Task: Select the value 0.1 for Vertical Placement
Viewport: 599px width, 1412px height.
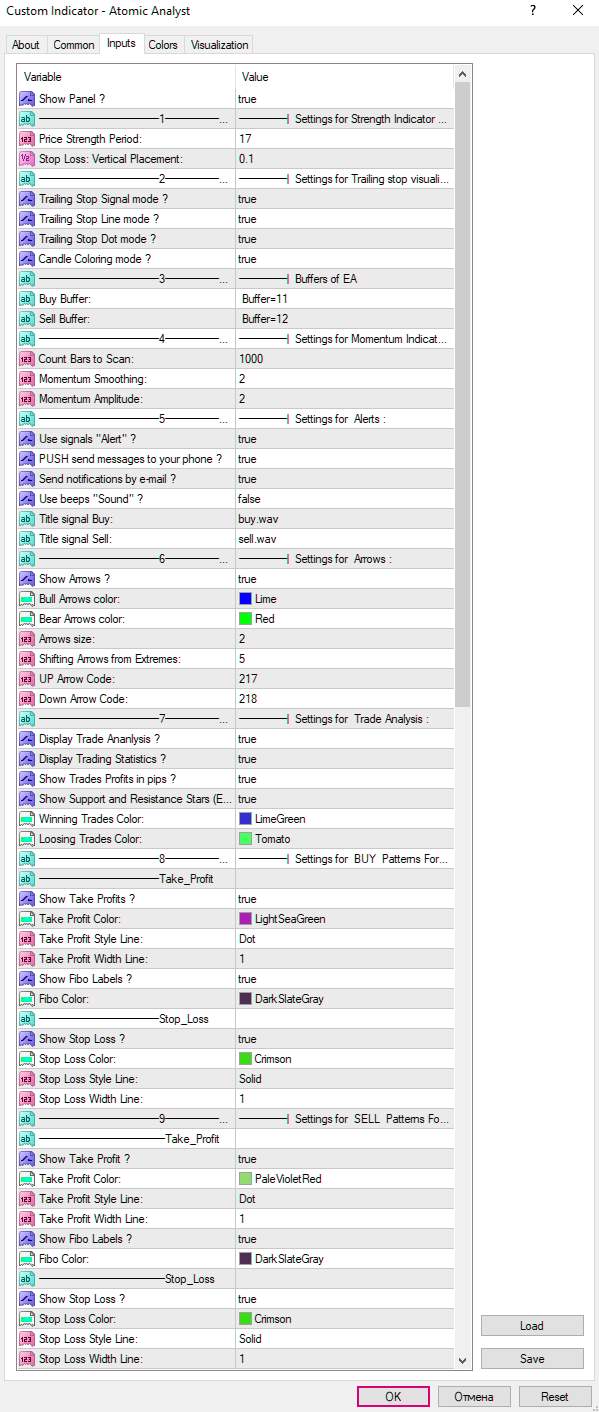Action: (x=345, y=159)
